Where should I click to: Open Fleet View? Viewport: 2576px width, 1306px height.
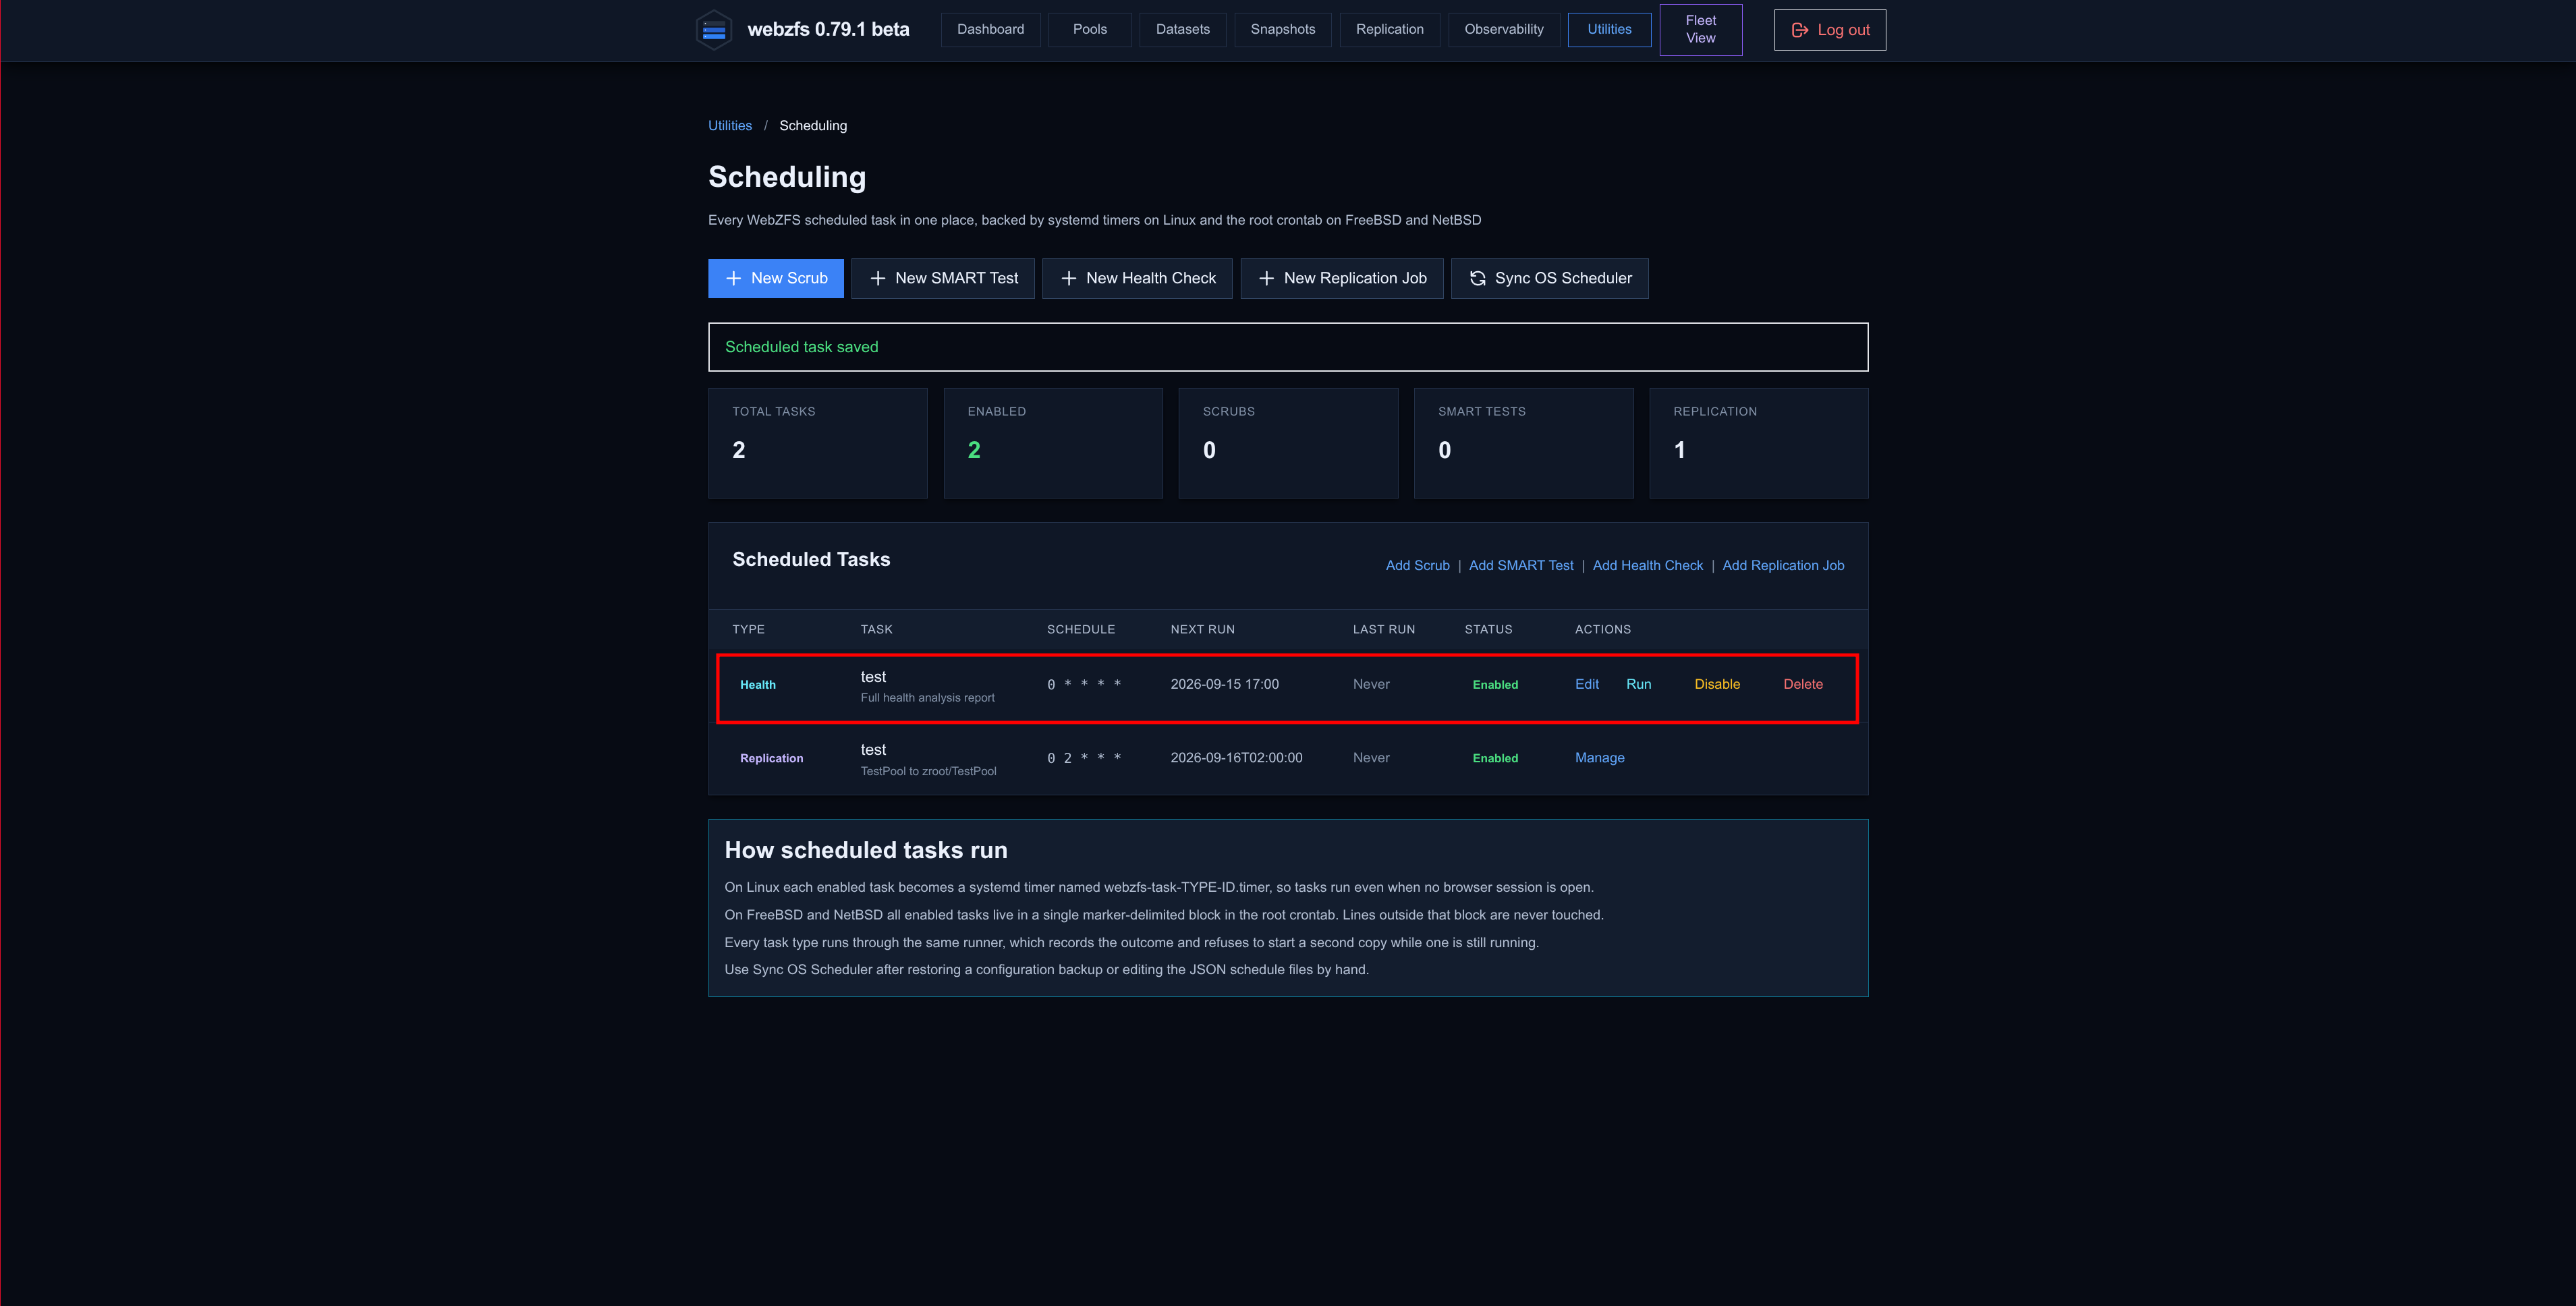point(1700,29)
